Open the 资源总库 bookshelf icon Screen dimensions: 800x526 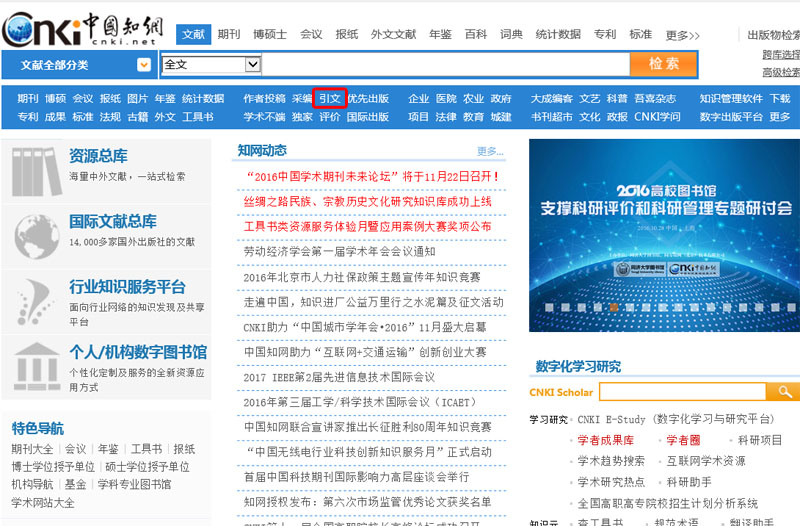[x=37, y=171]
